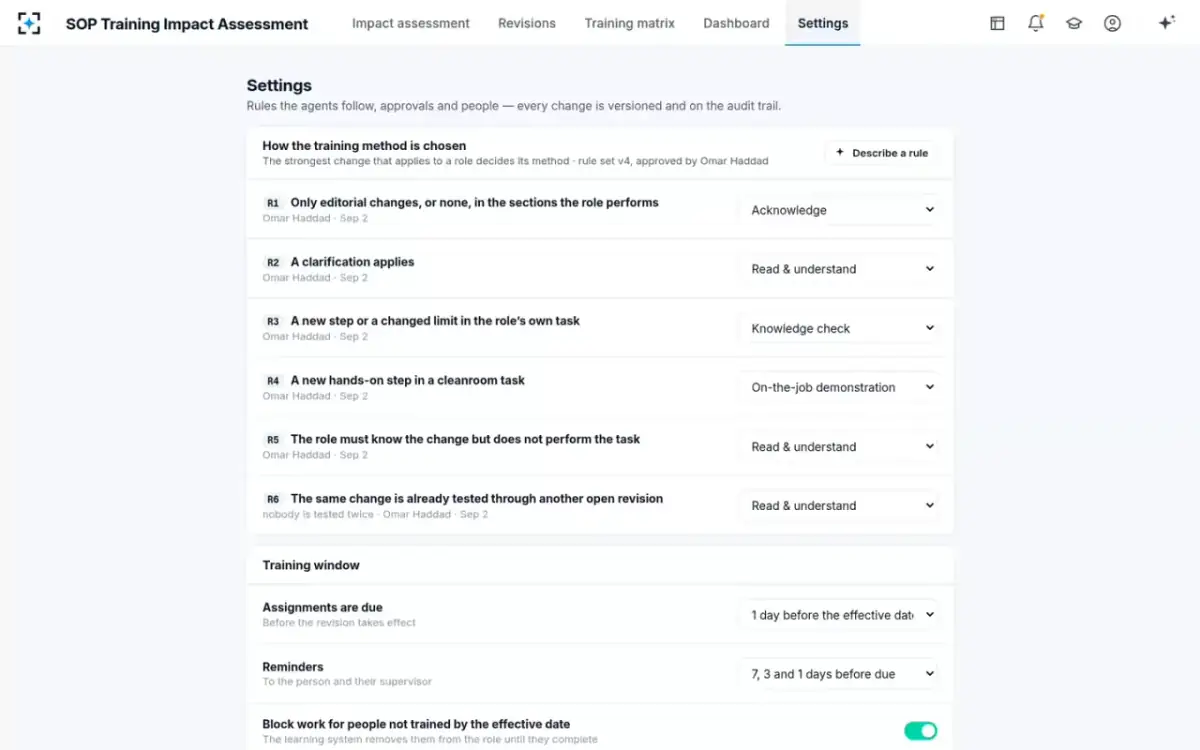This screenshot has height=750, width=1200.
Task: Open method dropdown for R2 clarification rule
Action: click(841, 269)
